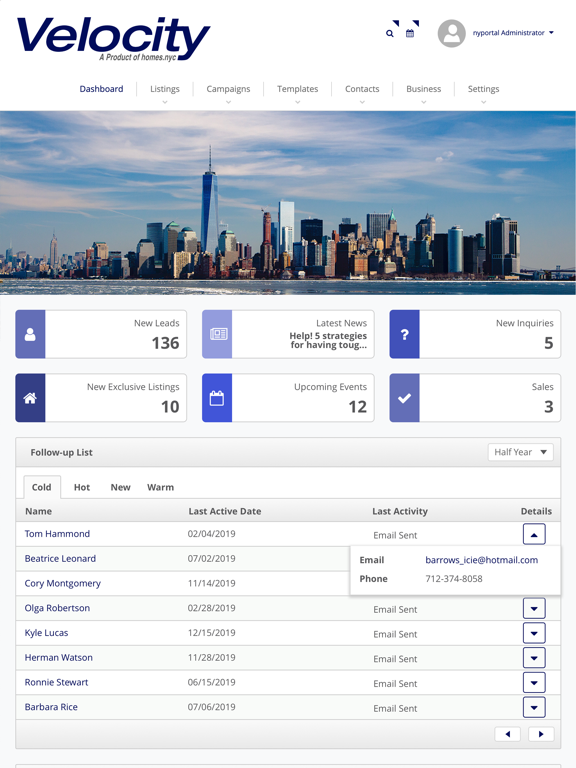Switch to the Hot tab
576x768 pixels.
click(x=82, y=487)
